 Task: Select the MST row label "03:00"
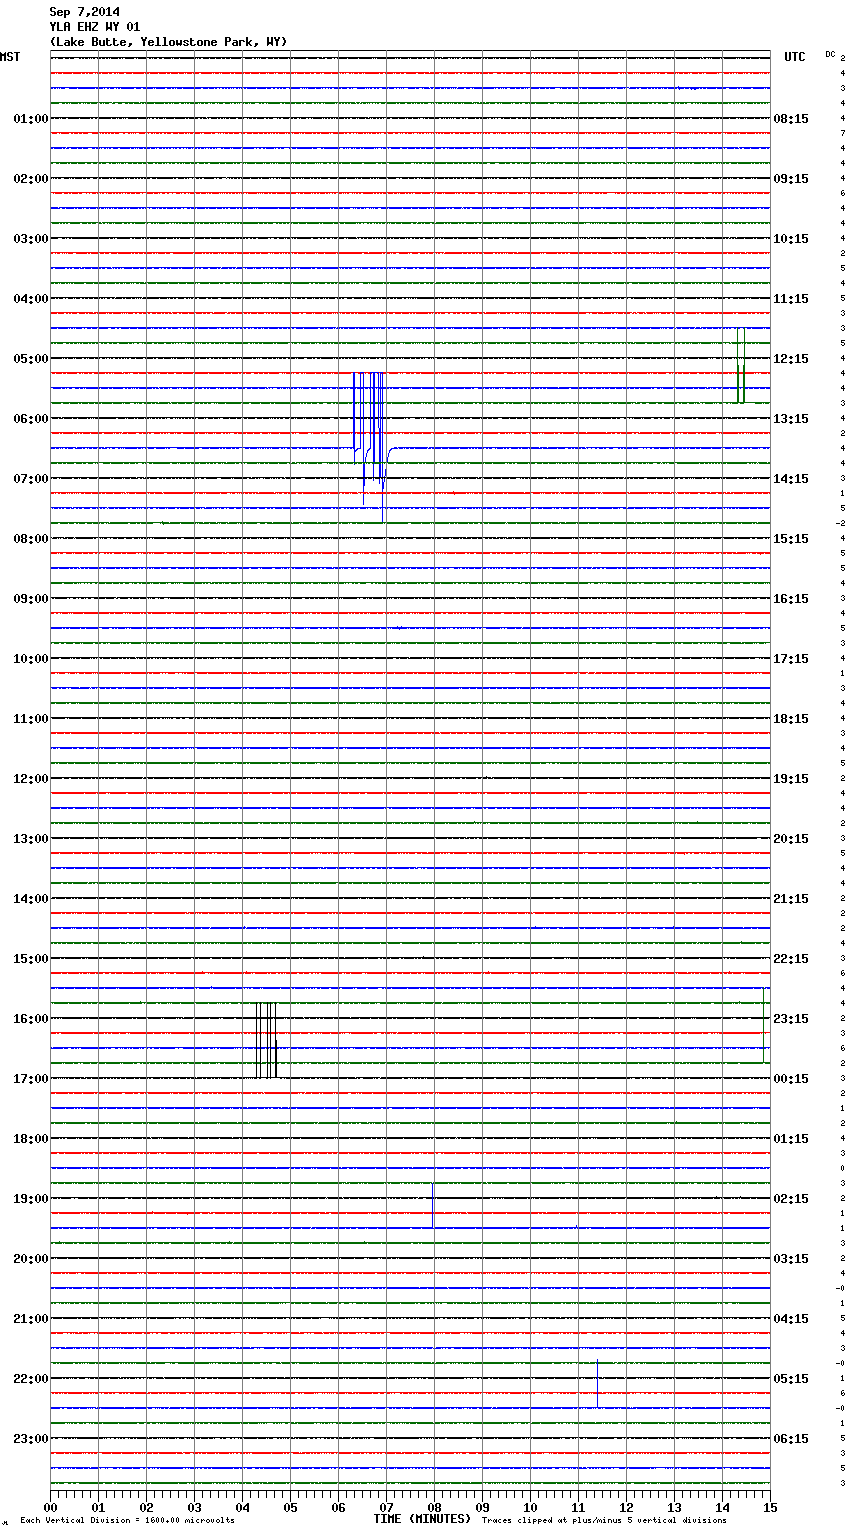31,239
